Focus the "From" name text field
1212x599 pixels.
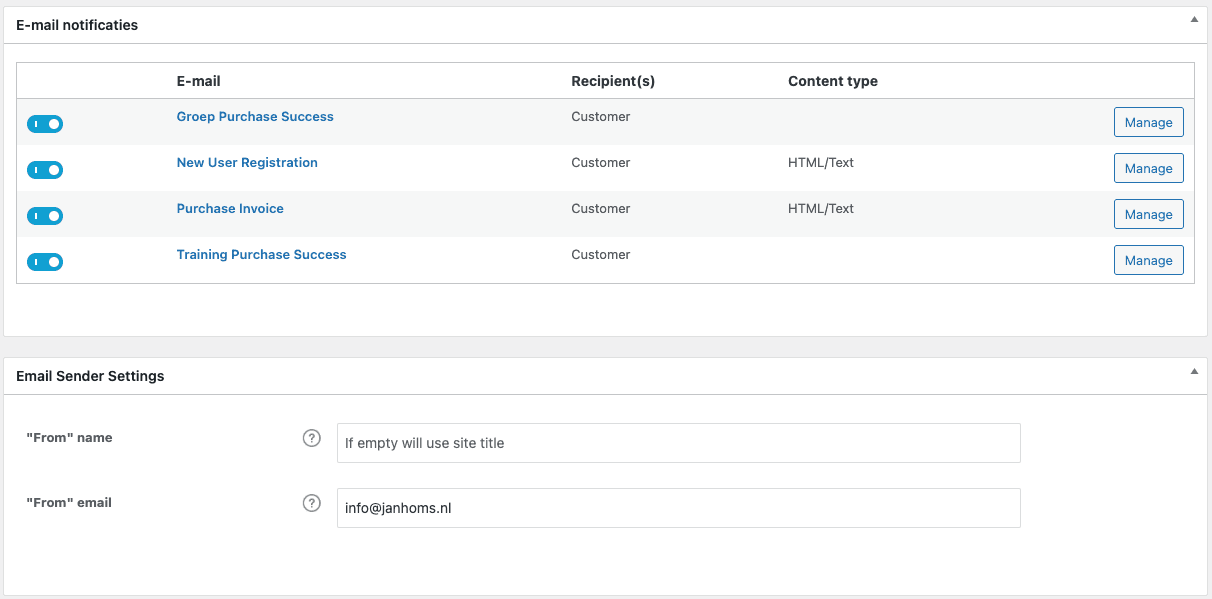pyautogui.click(x=678, y=443)
